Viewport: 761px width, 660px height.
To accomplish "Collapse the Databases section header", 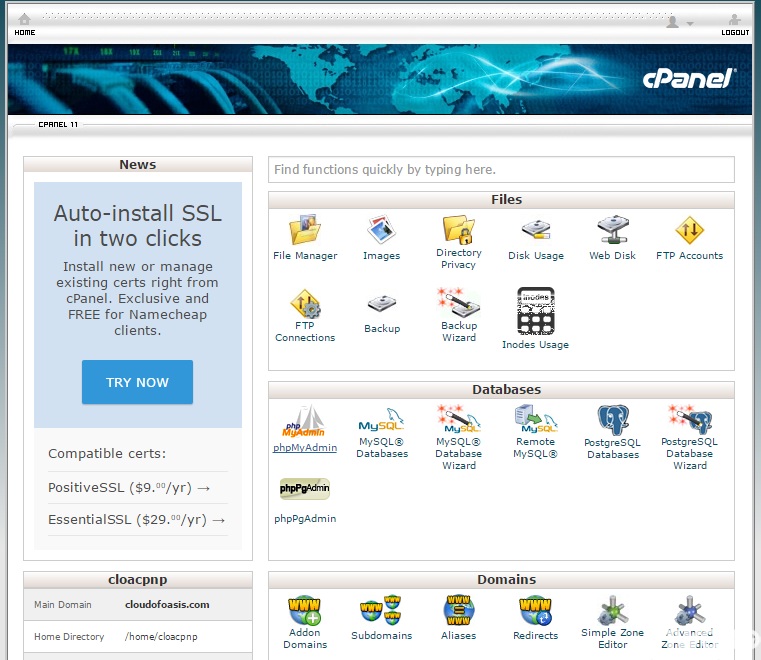I will pos(501,390).
